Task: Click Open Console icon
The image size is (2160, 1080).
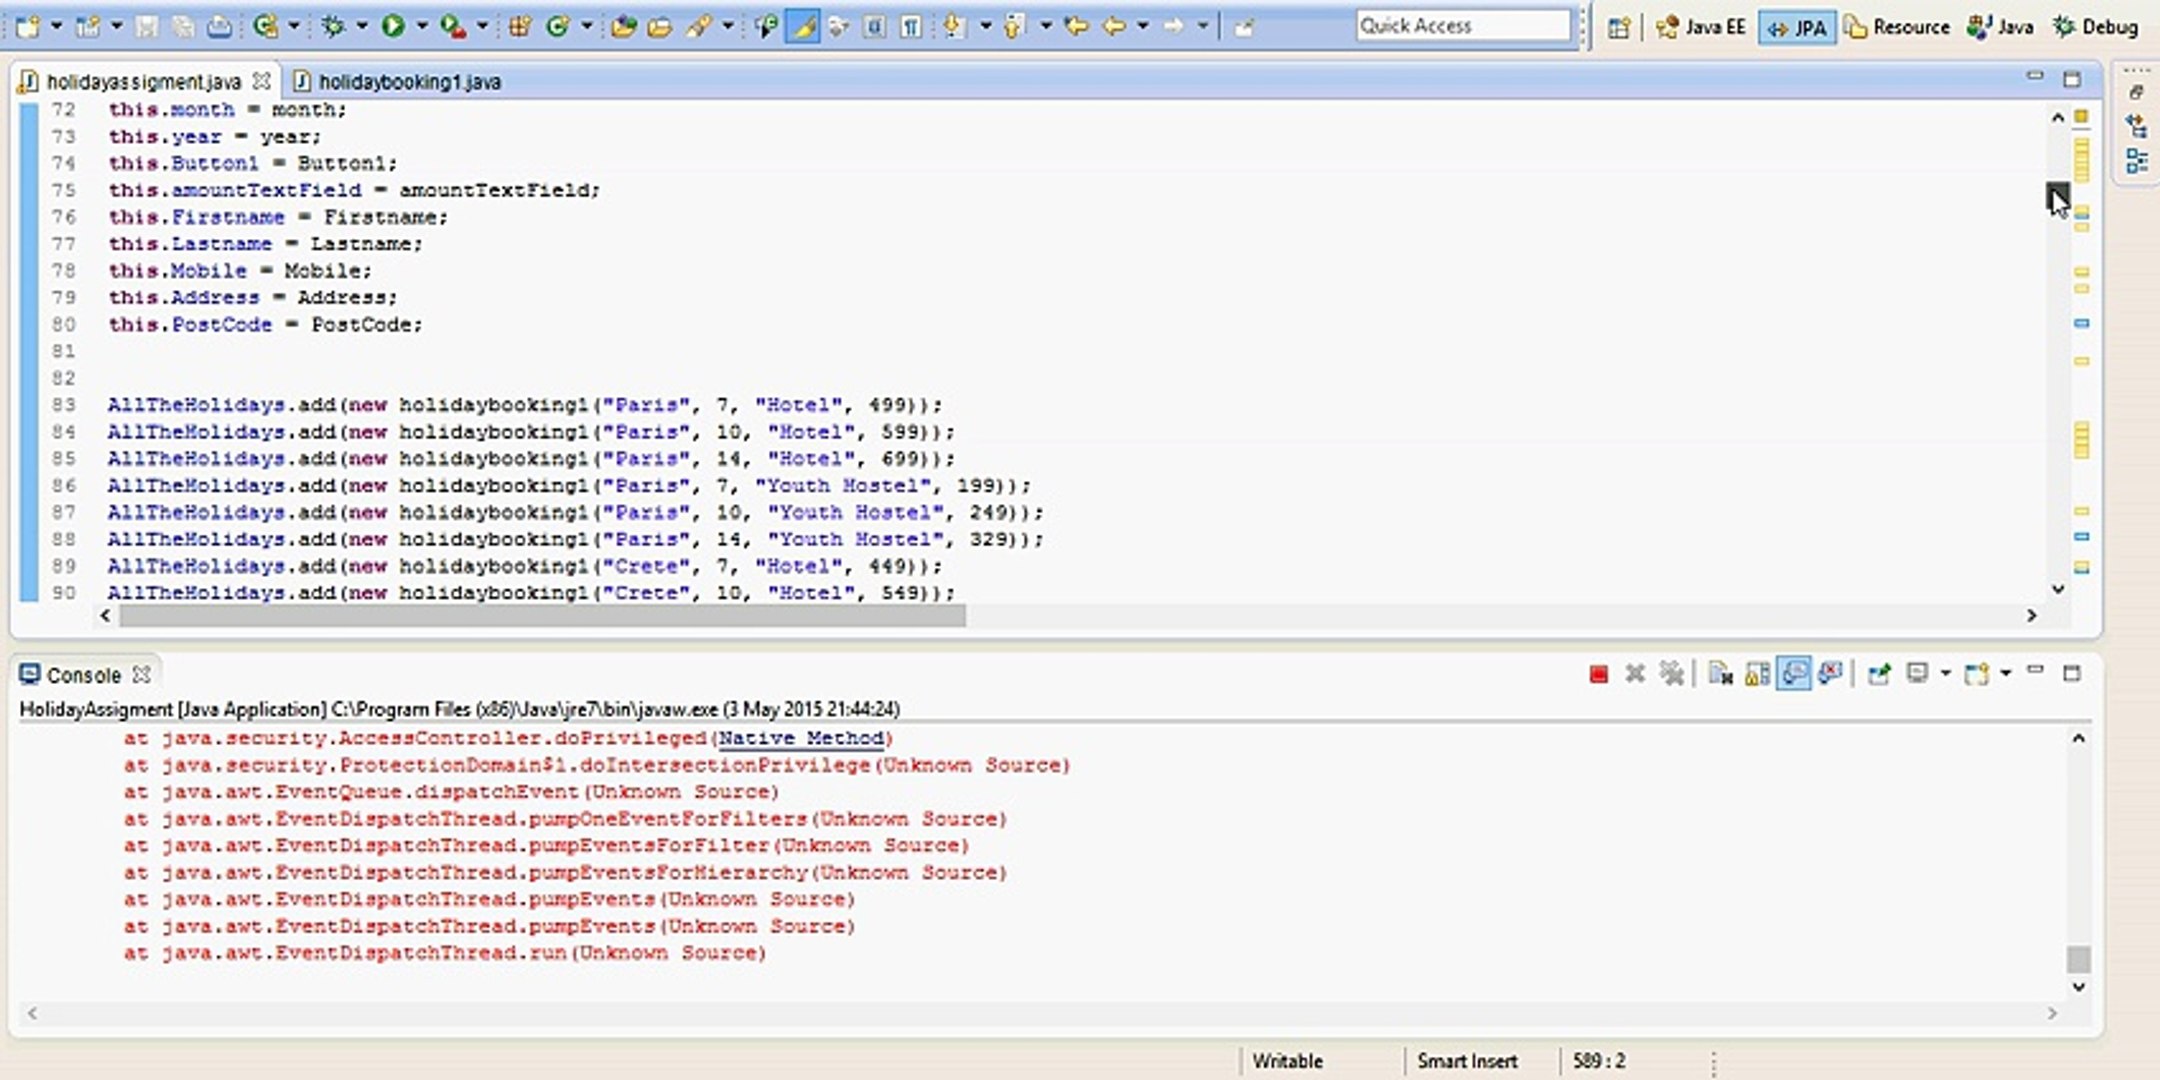Action: tap(1976, 674)
